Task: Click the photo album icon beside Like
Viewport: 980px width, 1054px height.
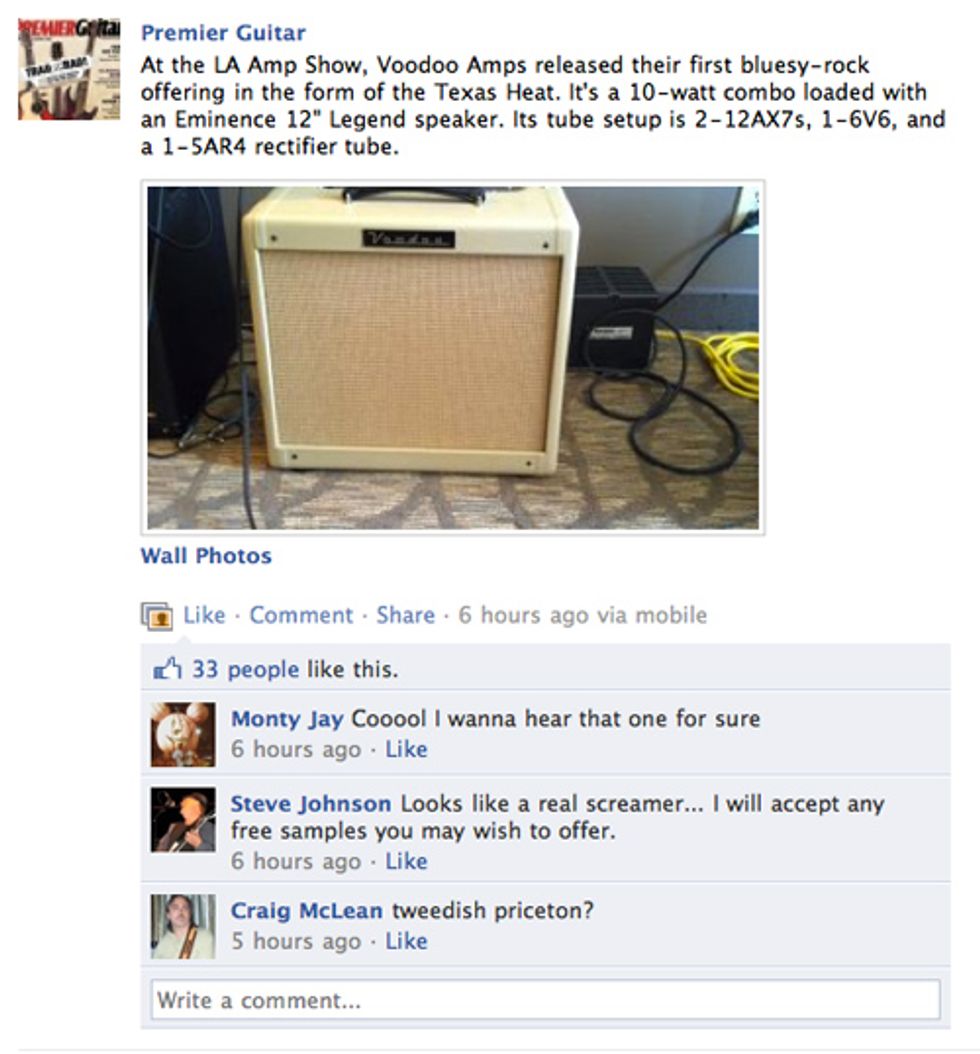Action: [157, 616]
